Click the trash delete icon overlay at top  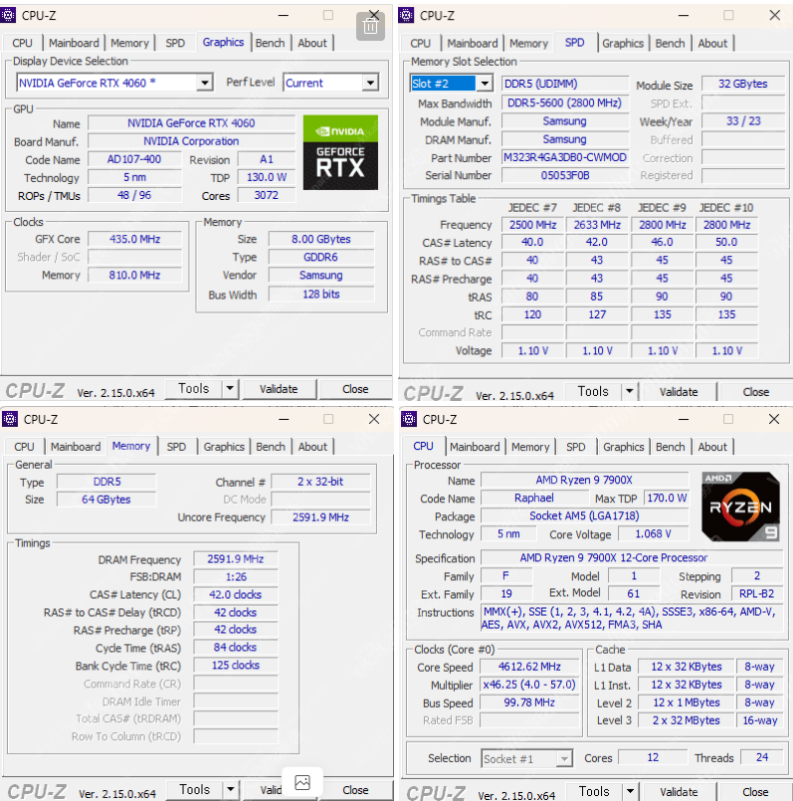(x=370, y=26)
